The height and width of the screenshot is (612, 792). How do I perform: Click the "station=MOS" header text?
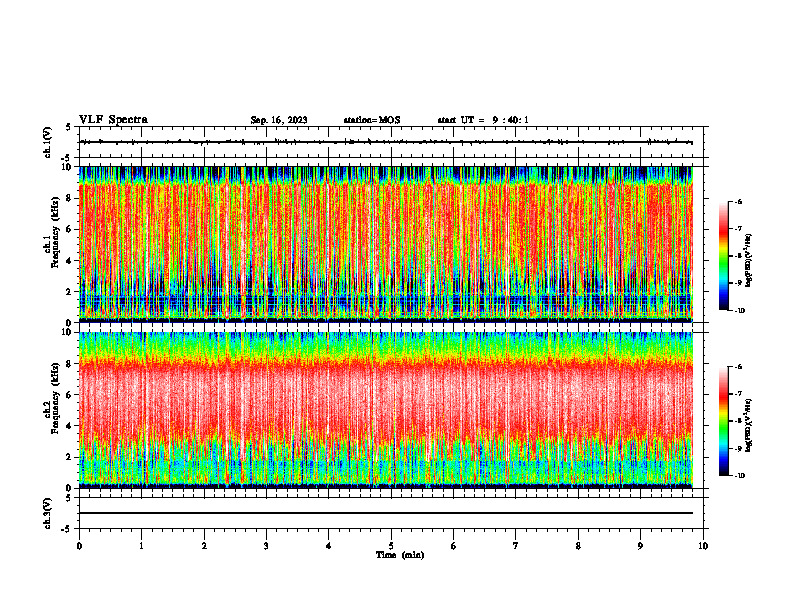click(x=372, y=120)
